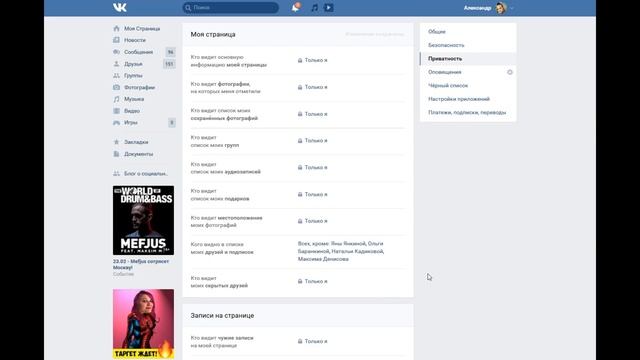Click the gear icon next to Оповещения
This screenshot has width=640, height=360.
click(x=510, y=72)
